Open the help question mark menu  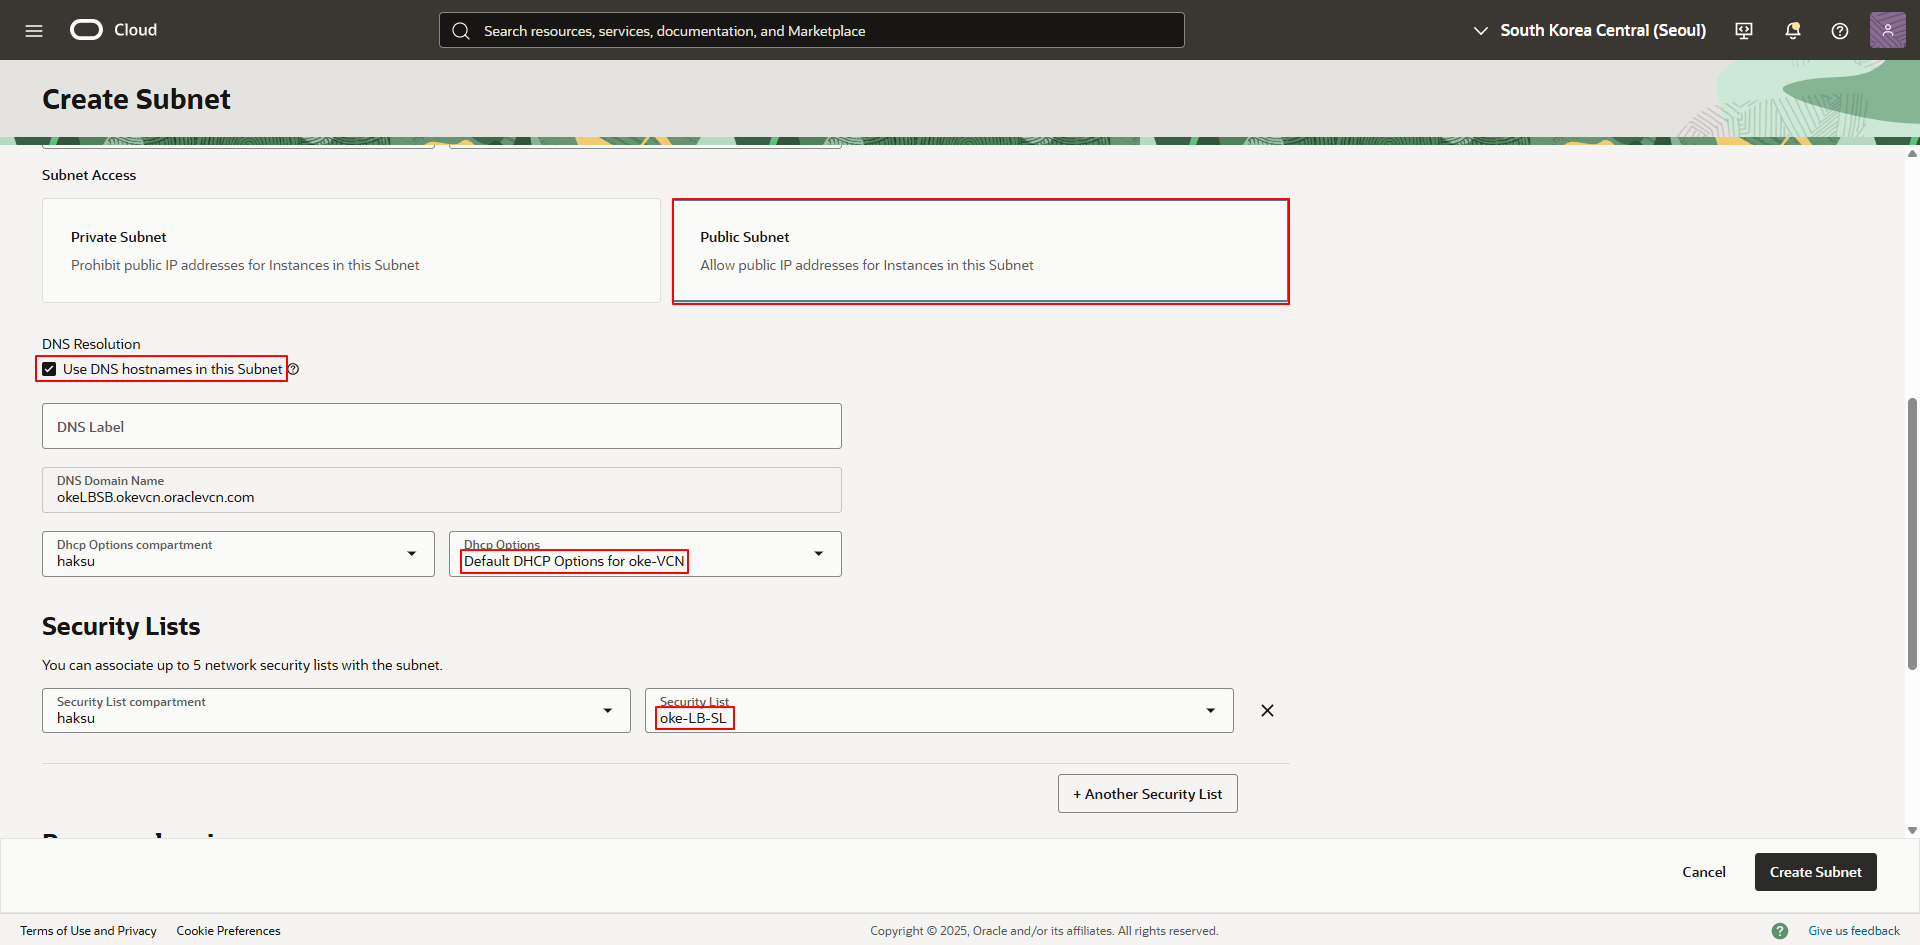click(x=1839, y=31)
